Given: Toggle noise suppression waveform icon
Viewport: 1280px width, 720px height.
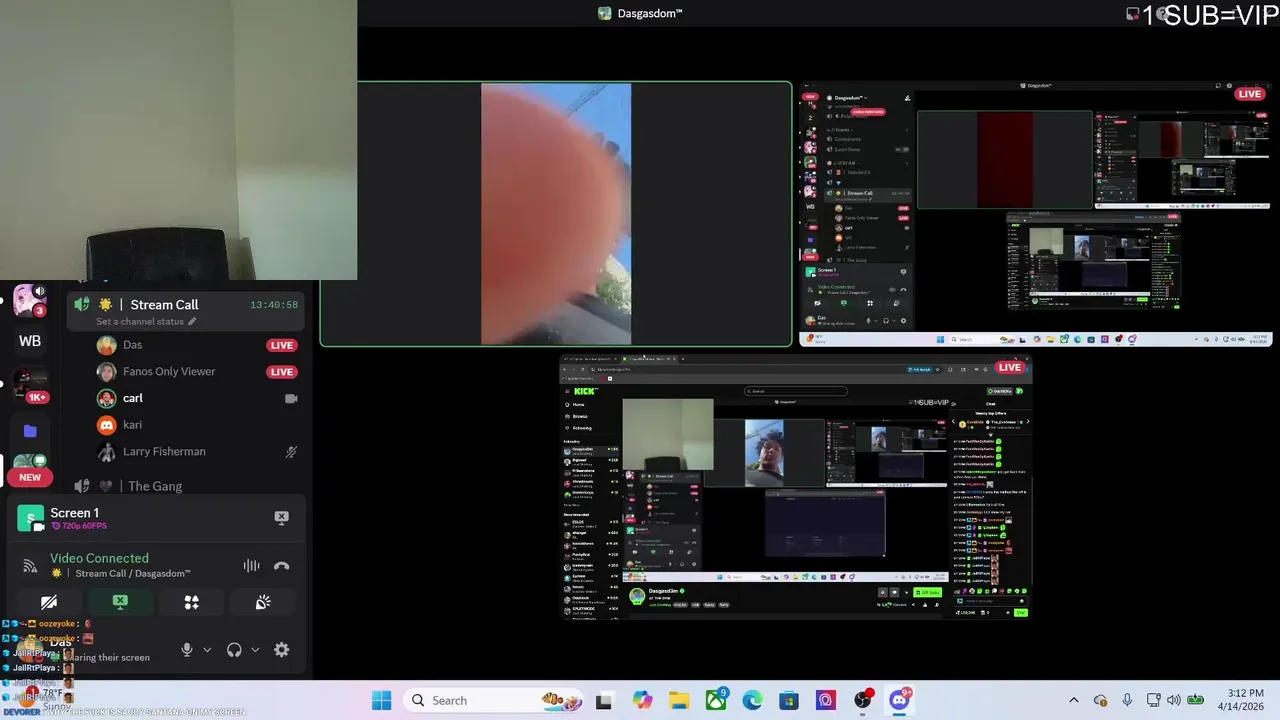Looking at the screenshot, I should click(251, 566).
